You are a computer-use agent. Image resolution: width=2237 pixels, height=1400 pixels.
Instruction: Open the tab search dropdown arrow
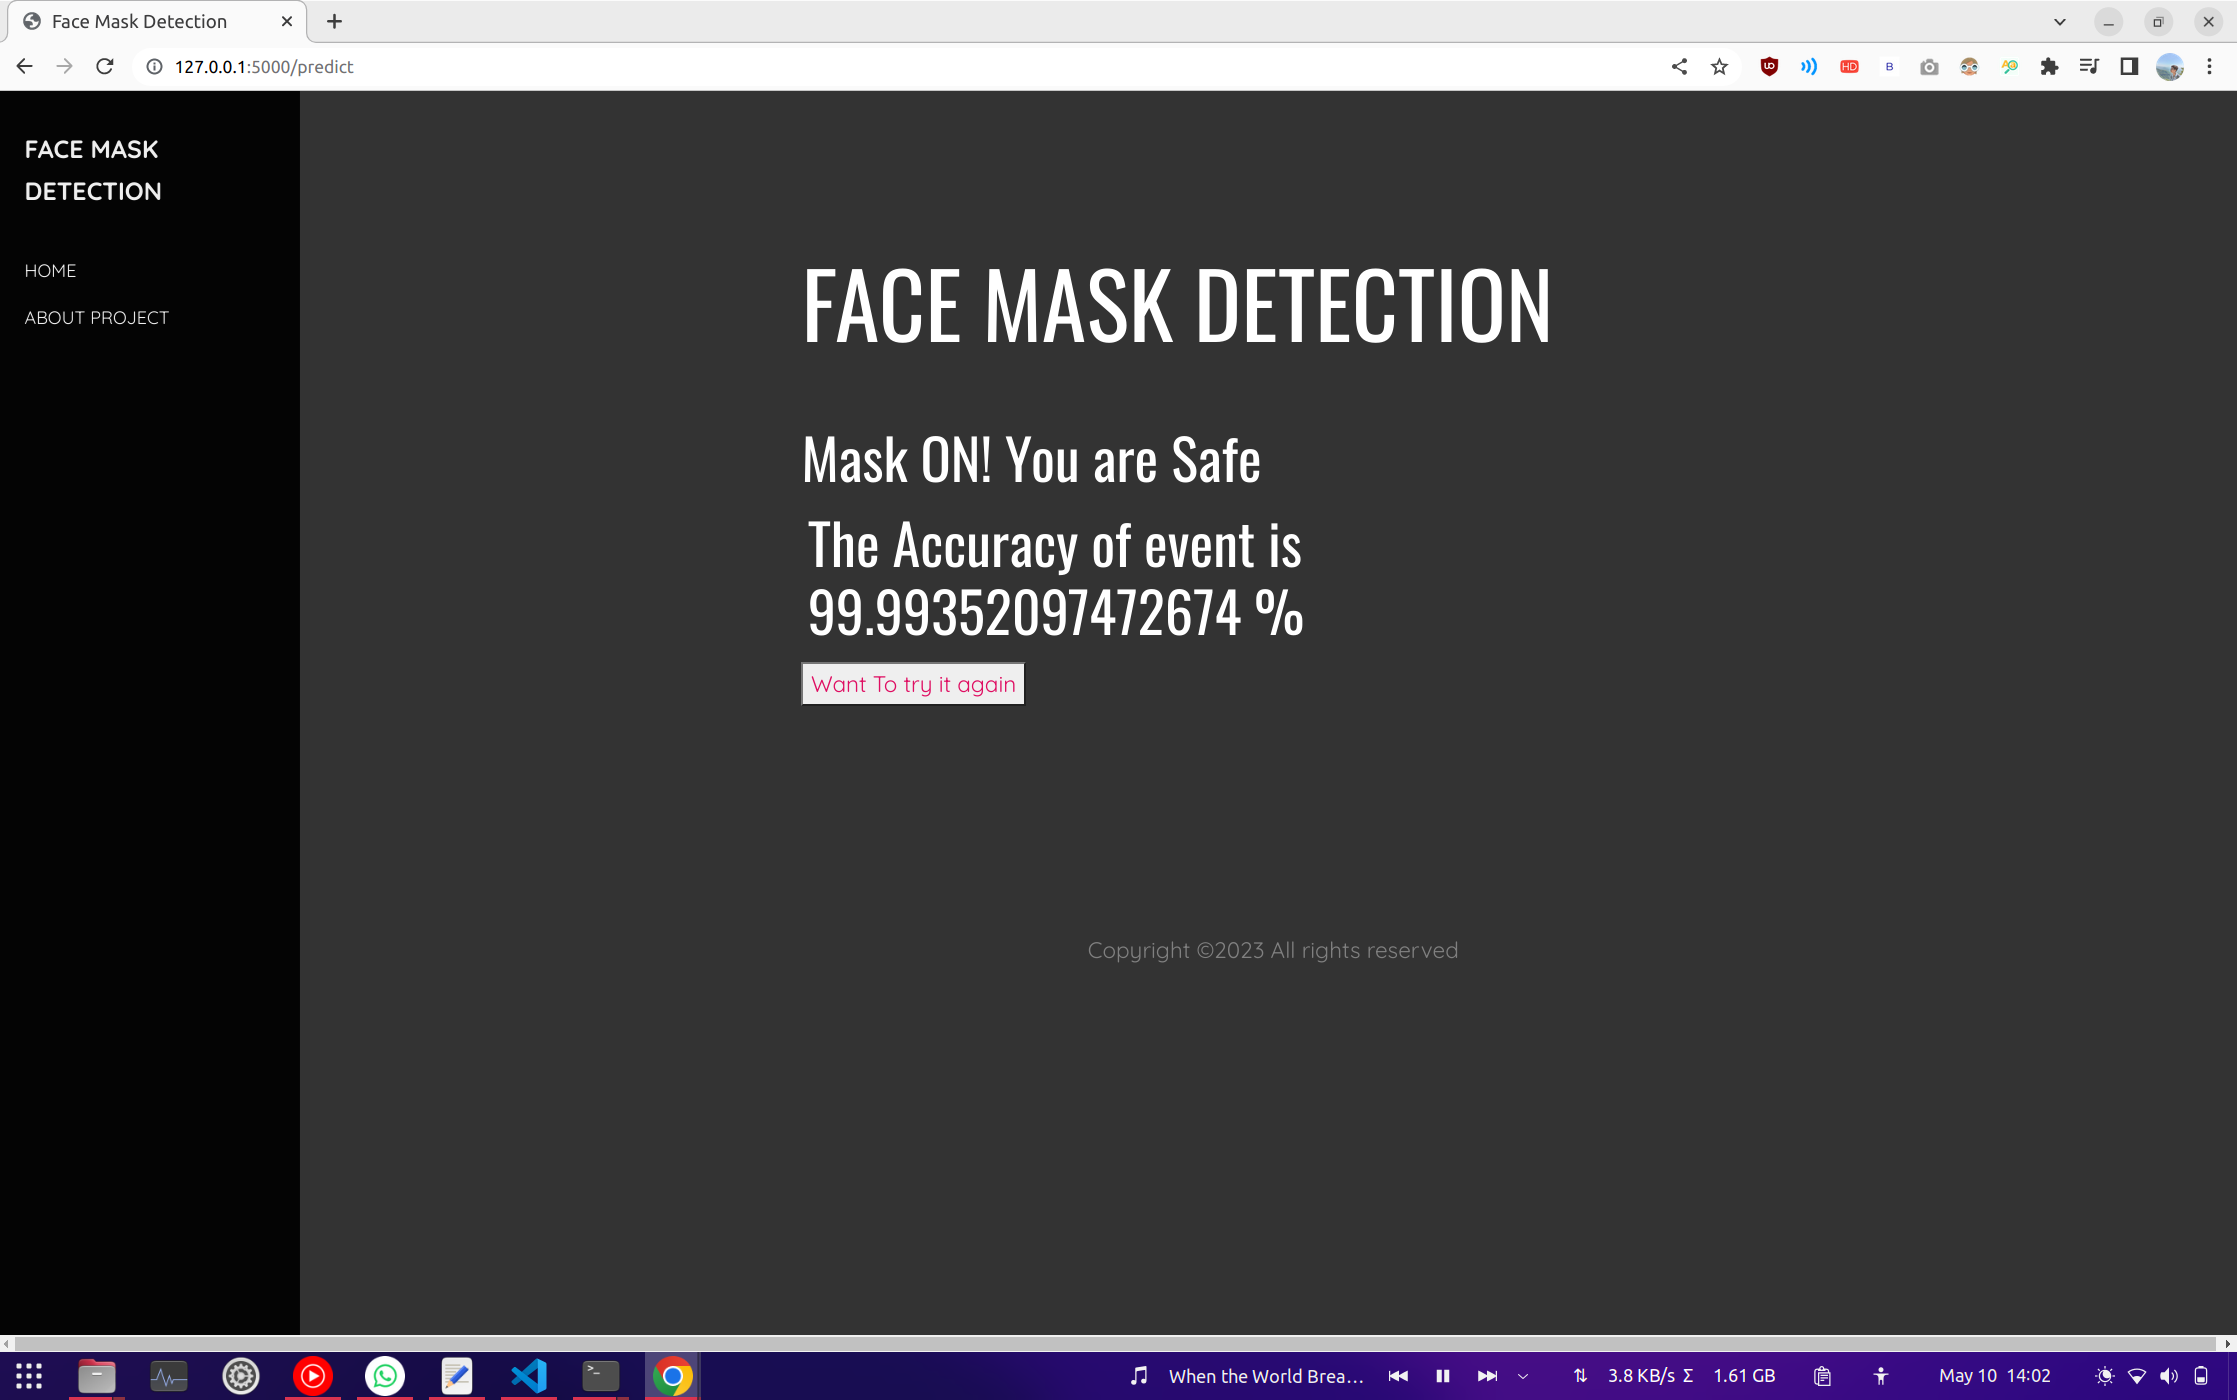(x=2059, y=21)
